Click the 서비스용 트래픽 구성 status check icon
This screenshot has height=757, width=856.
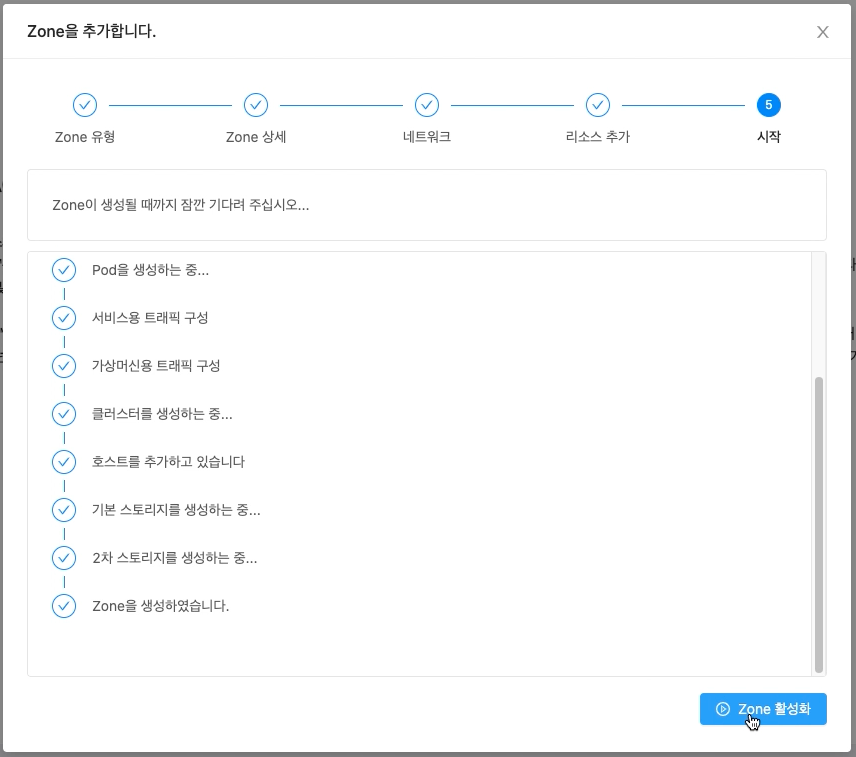point(64,318)
